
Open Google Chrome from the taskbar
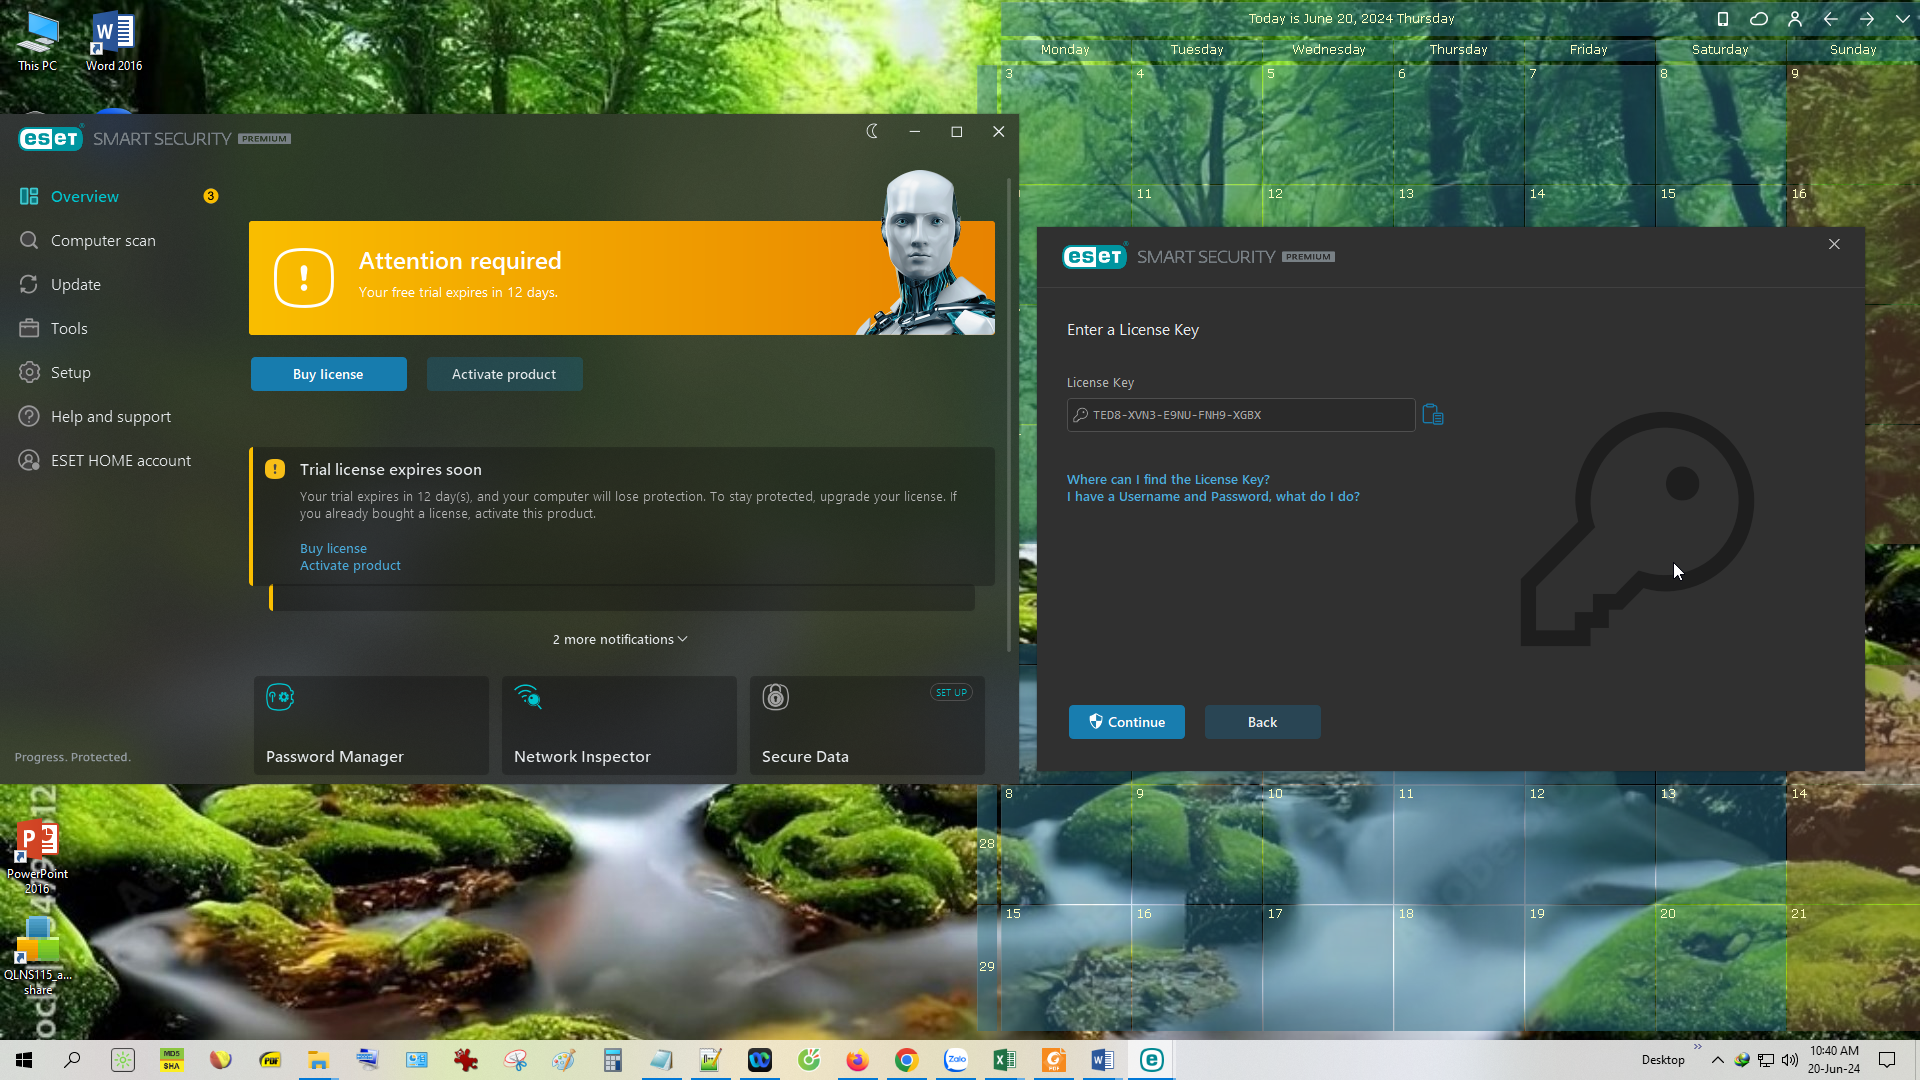click(x=906, y=1060)
